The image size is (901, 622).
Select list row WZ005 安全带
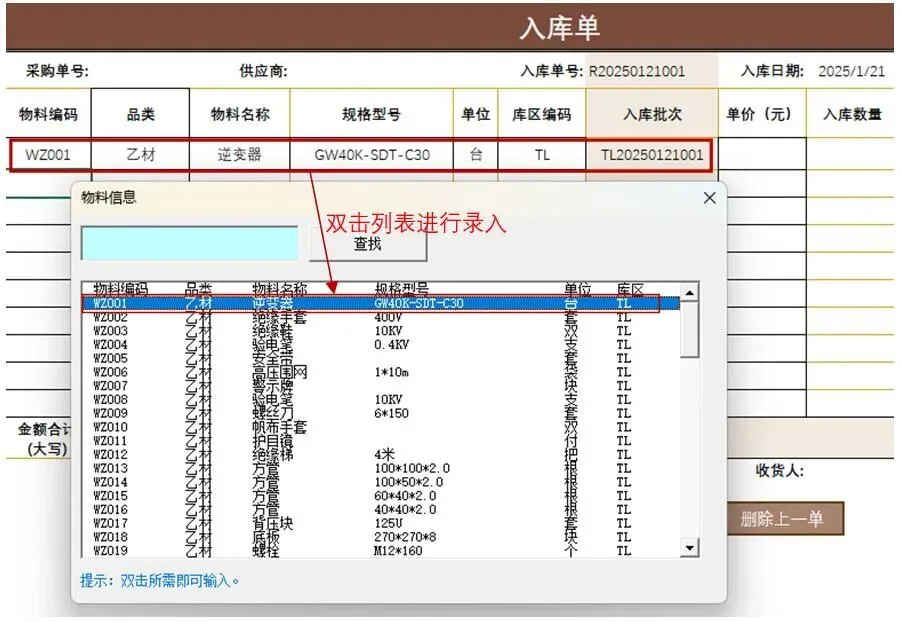coord(380,358)
